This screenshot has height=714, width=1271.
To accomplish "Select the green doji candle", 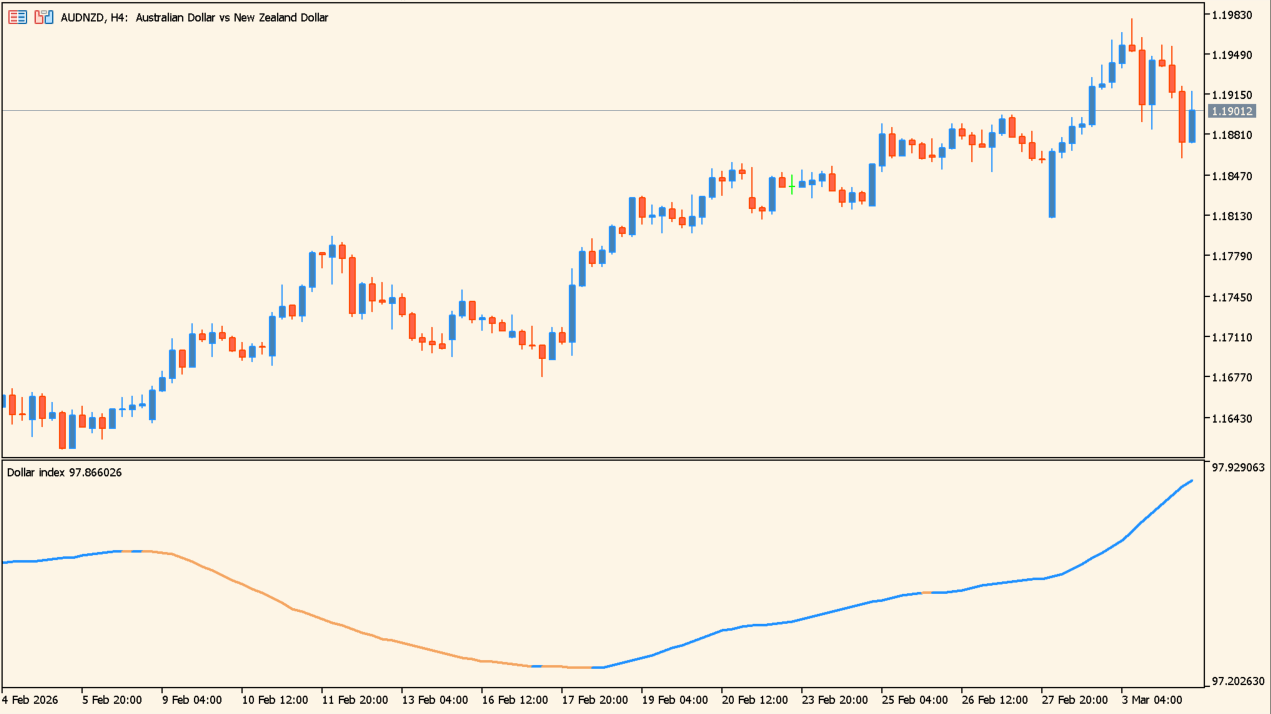I will (791, 185).
